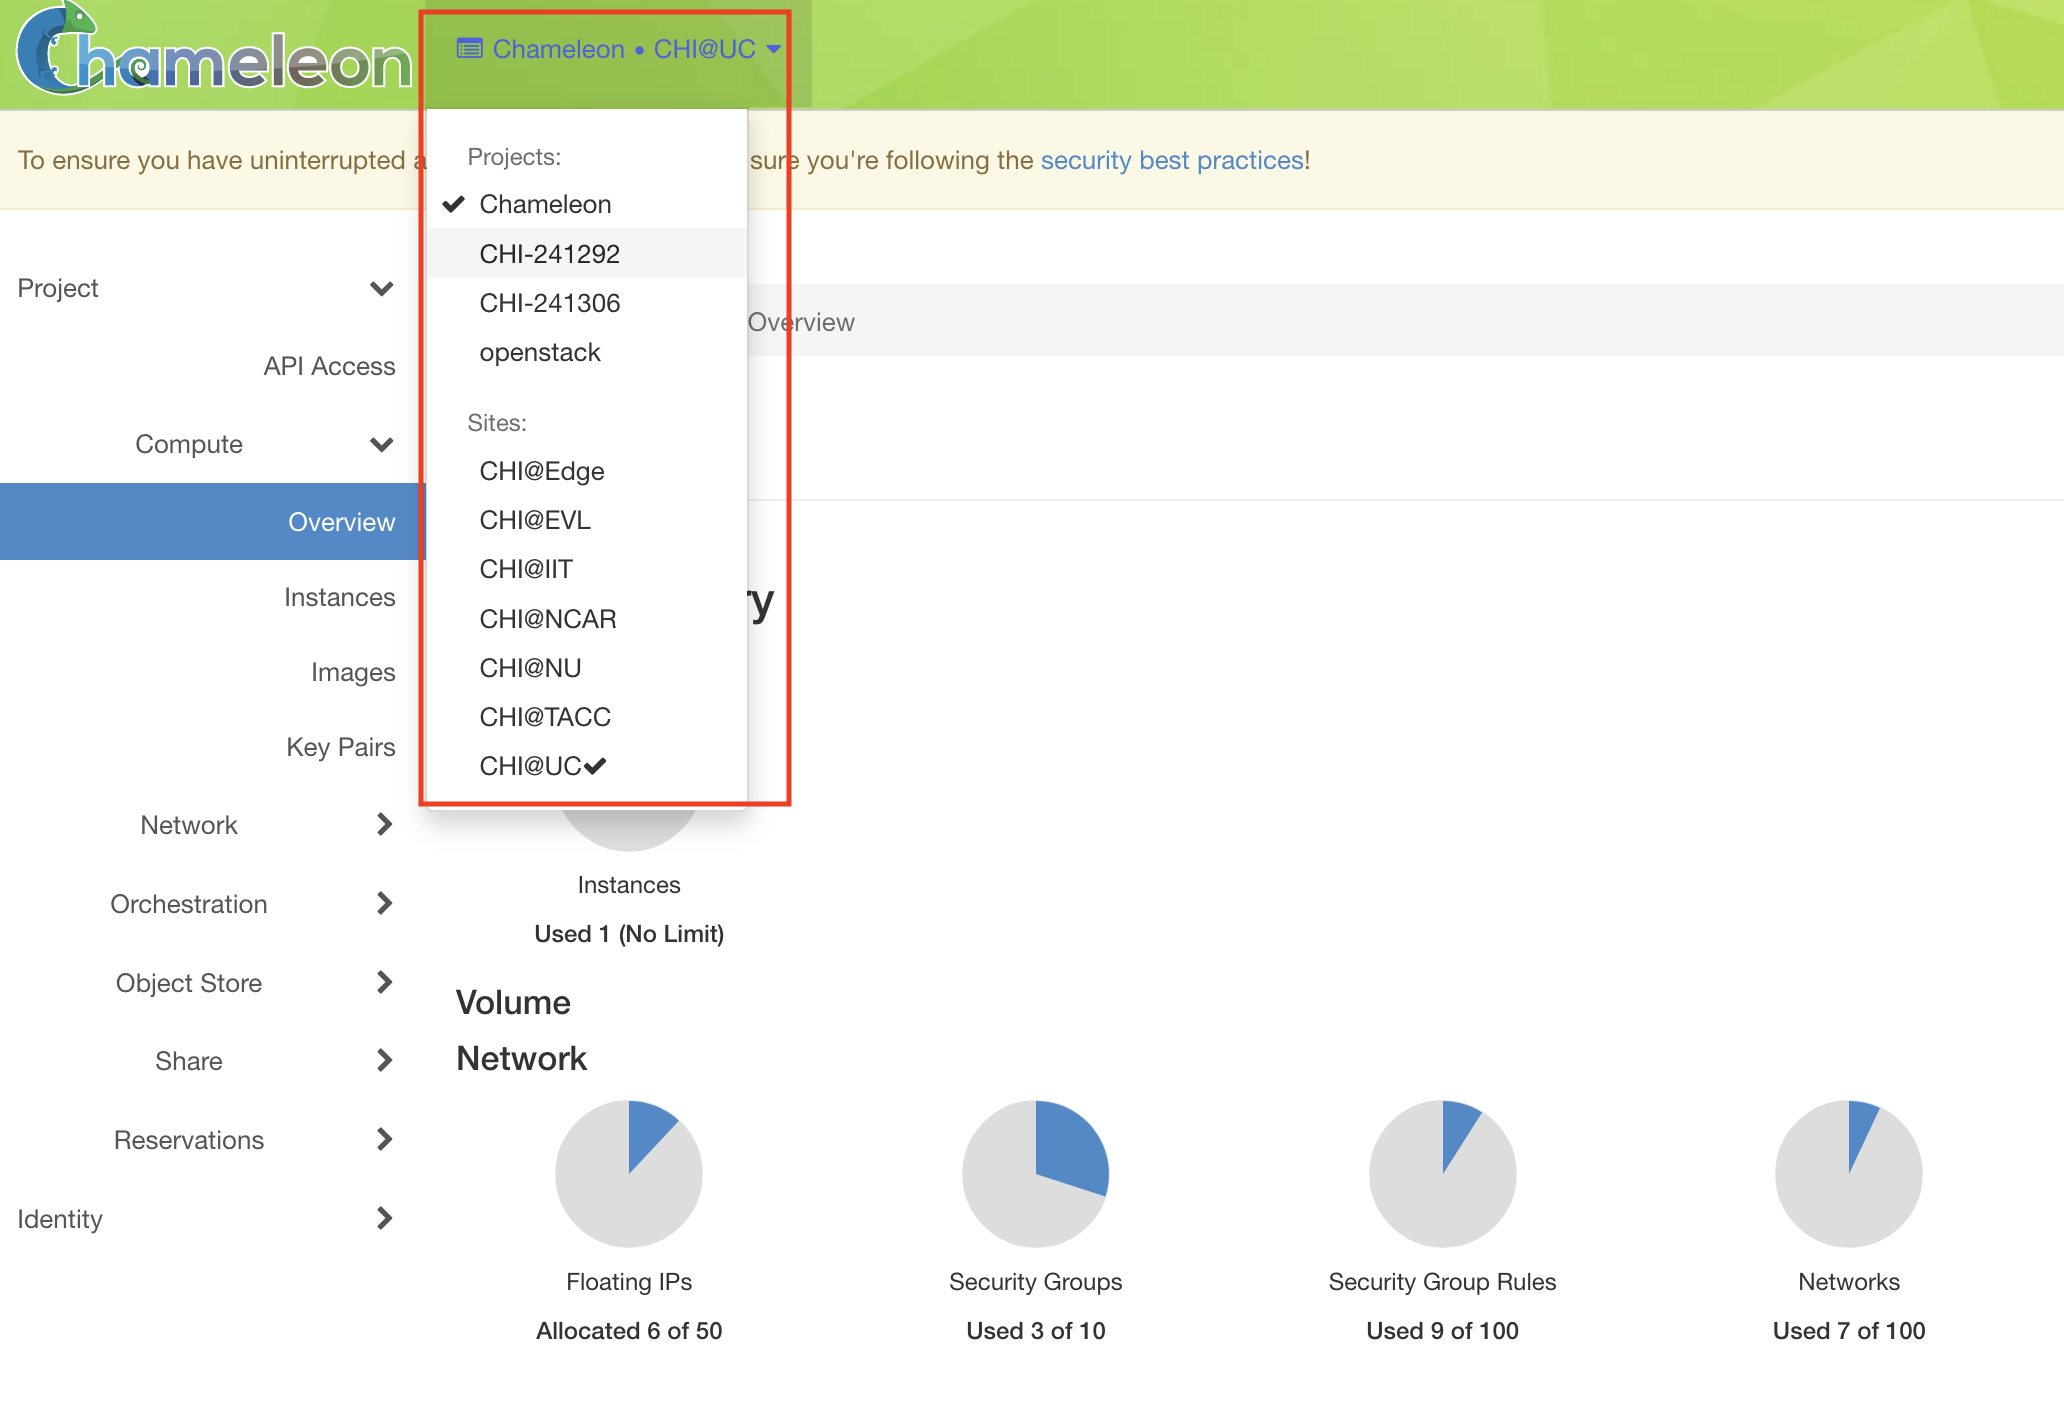
Task: Go to Images in sidebar
Action: (x=352, y=672)
